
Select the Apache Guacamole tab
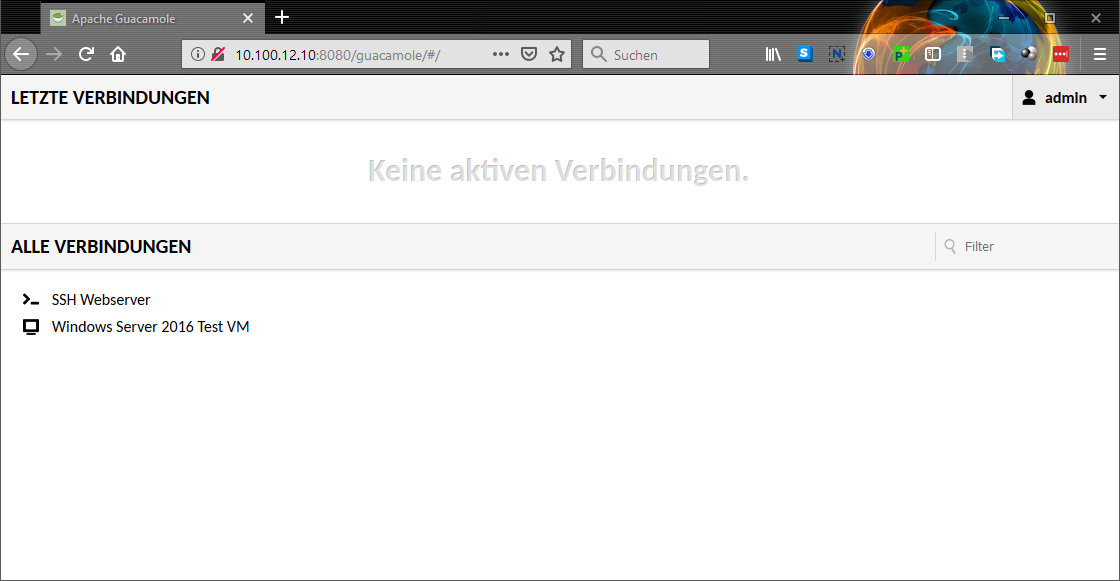140,18
